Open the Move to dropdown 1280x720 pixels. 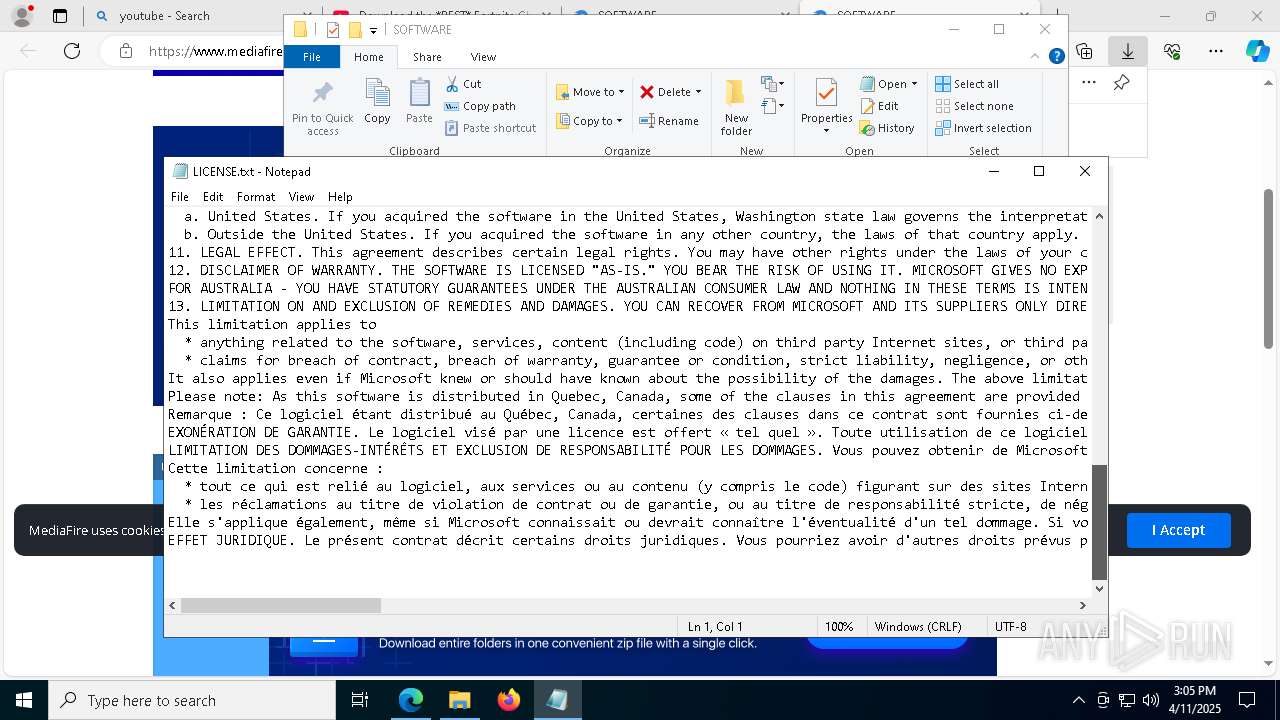[590, 92]
